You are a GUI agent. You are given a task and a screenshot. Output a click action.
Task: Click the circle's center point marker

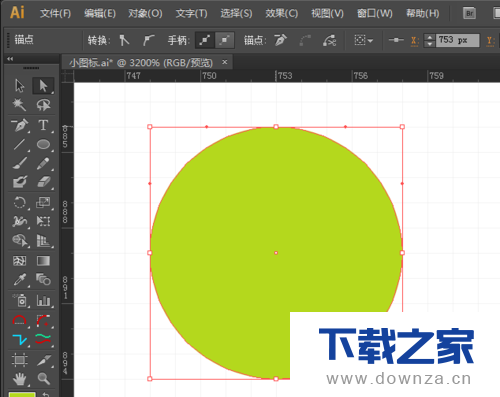276,253
